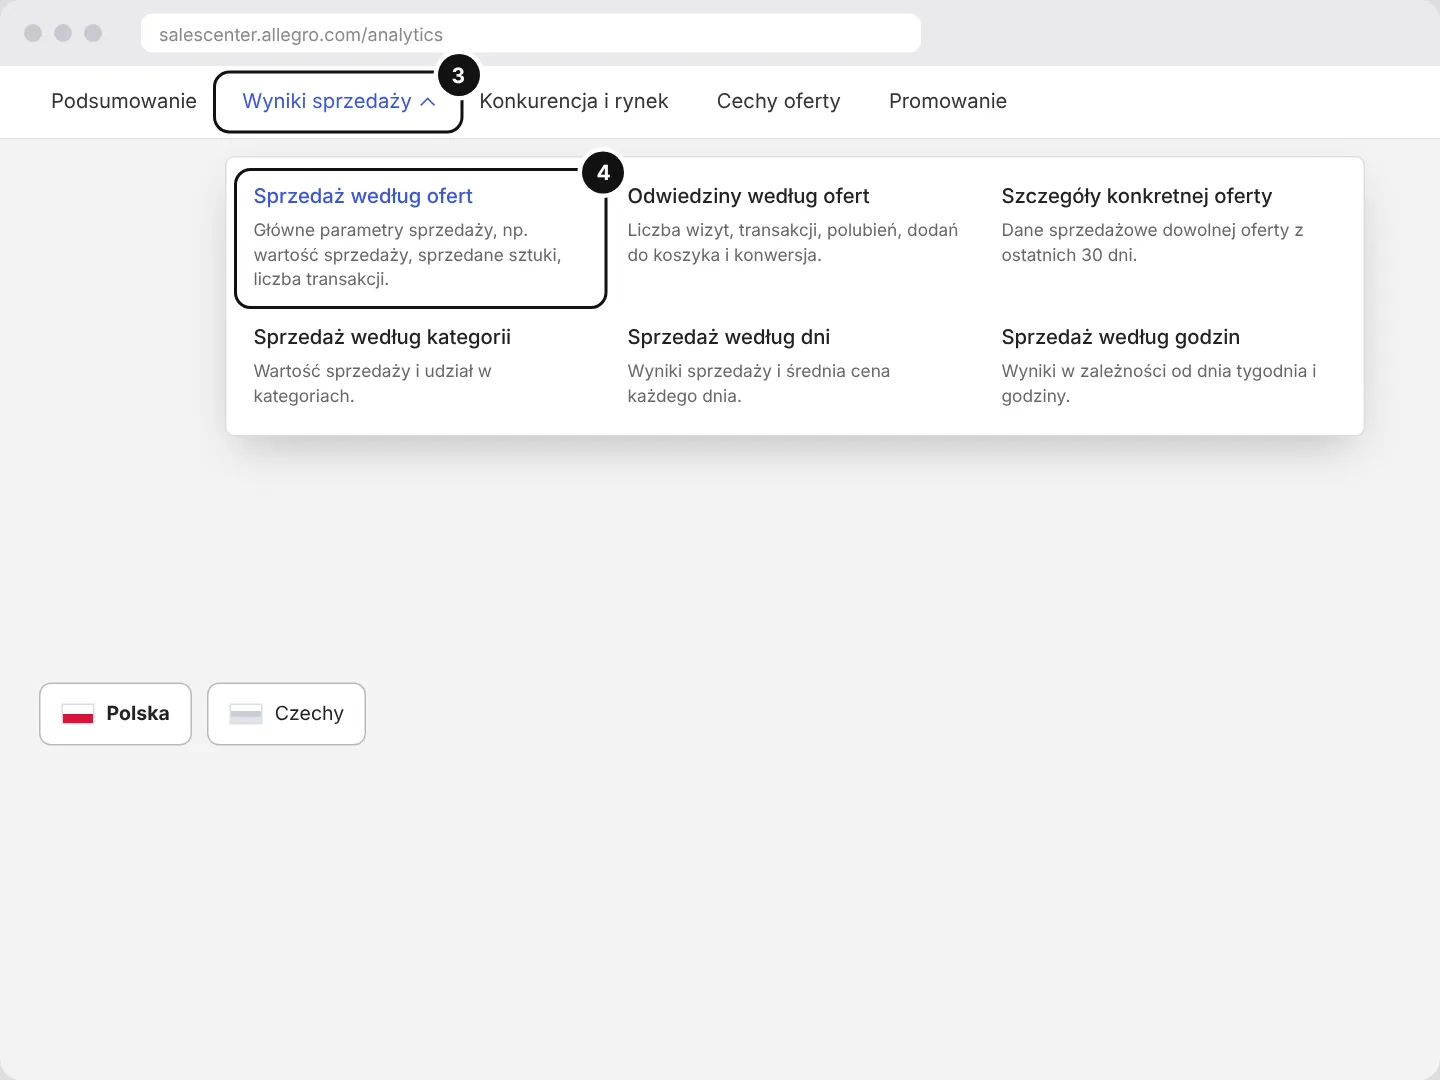Click description 'Główne parametry sprzedaży, np.'
The width and height of the screenshot is (1440, 1080).
pyautogui.click(x=391, y=230)
